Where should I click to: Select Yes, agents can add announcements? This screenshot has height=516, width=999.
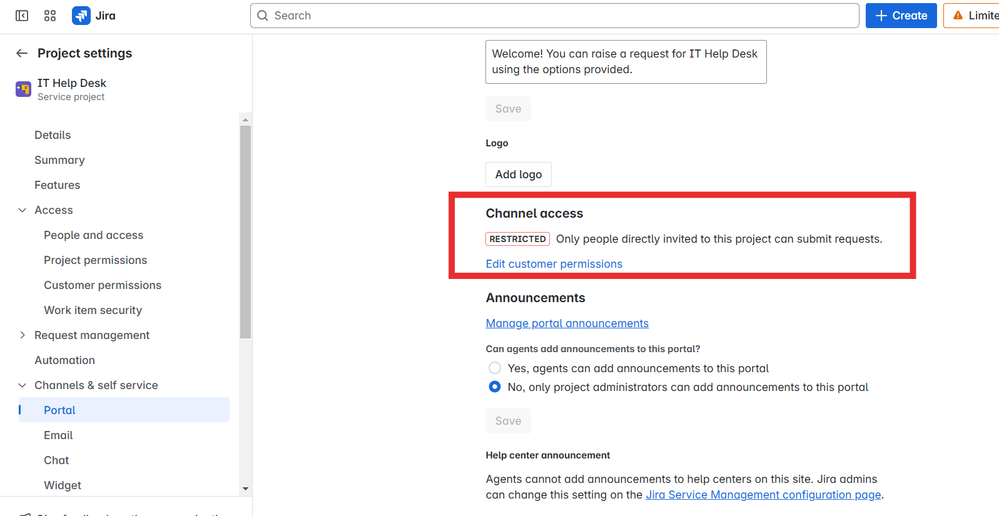pyautogui.click(x=494, y=368)
